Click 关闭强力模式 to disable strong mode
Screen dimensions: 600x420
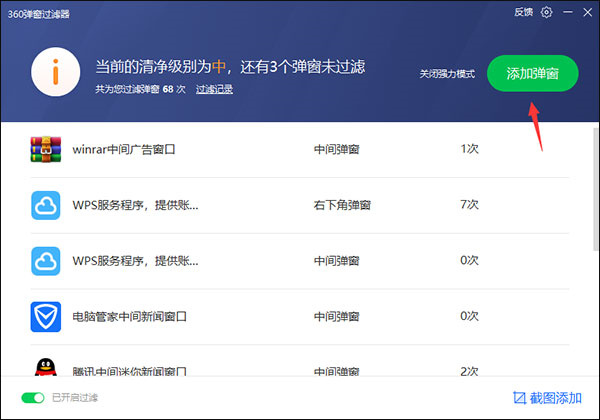pos(447,74)
